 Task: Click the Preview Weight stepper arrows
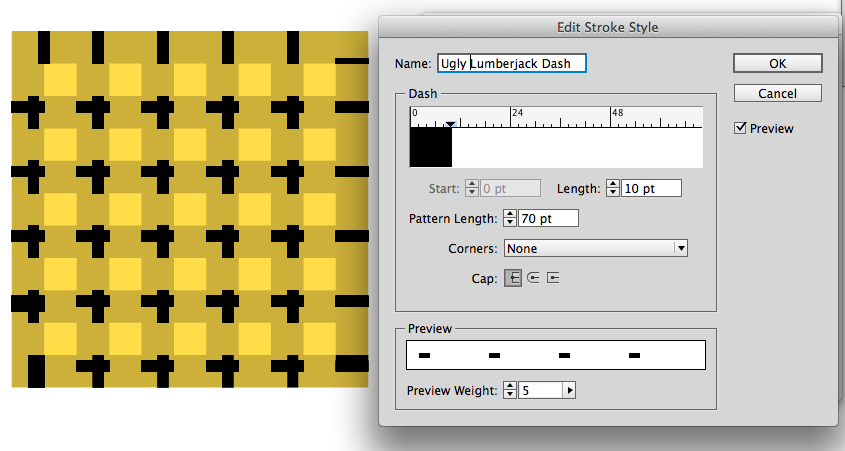(x=510, y=390)
